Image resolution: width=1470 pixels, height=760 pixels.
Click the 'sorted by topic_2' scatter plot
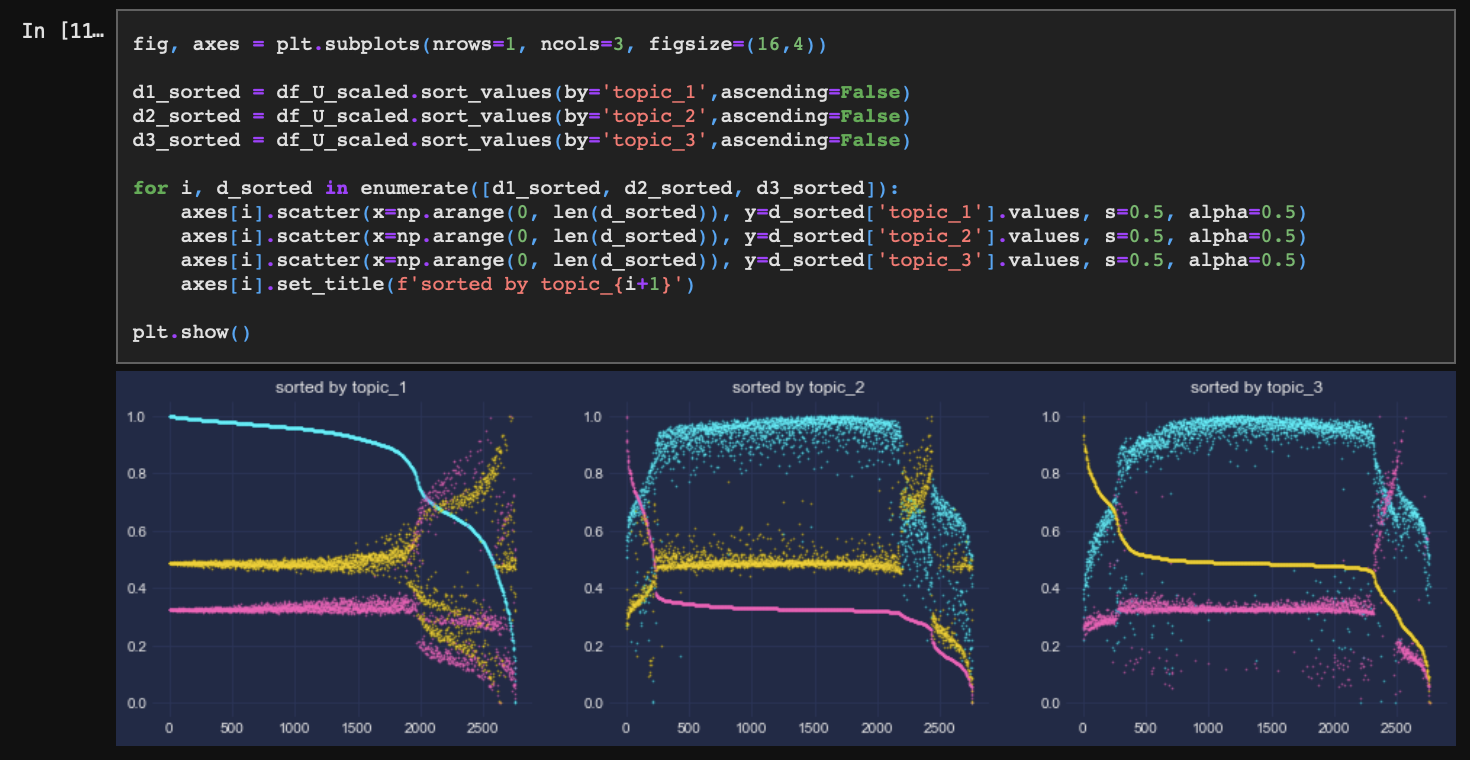tap(799, 559)
